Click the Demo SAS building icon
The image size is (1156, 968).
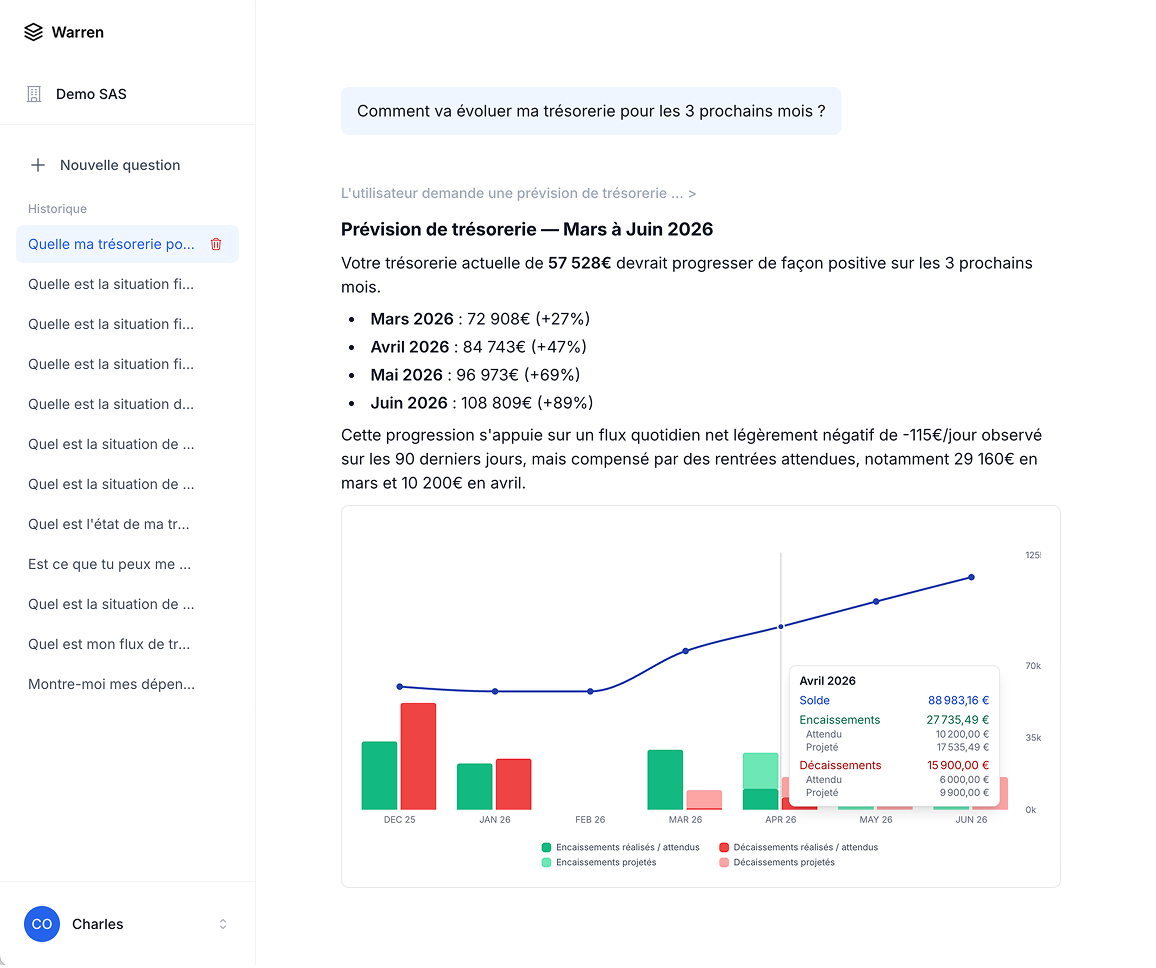[34, 93]
